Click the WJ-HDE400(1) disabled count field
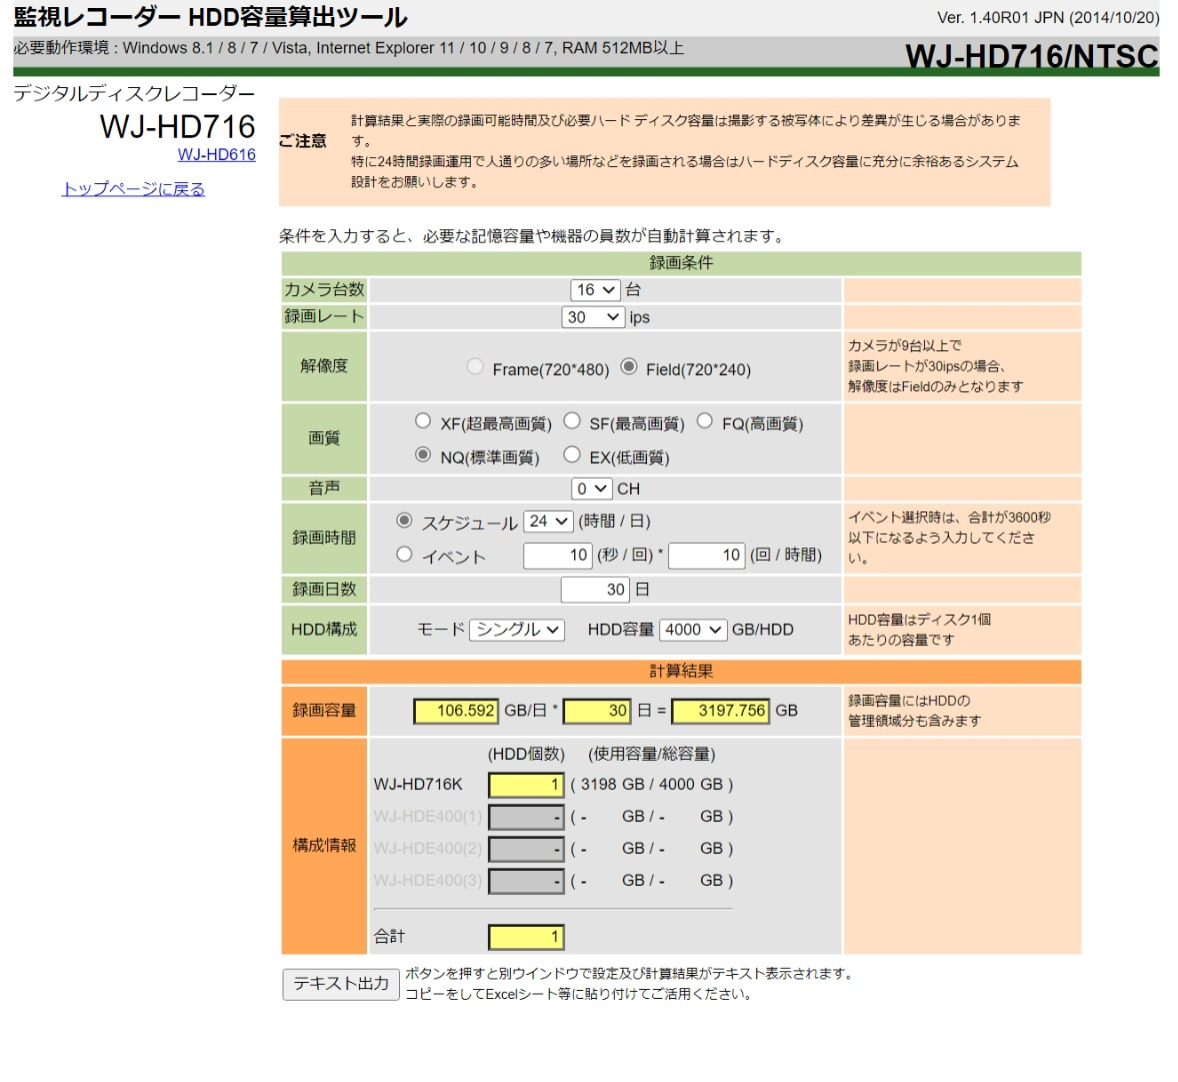The image size is (1178, 1082). pos(526,818)
